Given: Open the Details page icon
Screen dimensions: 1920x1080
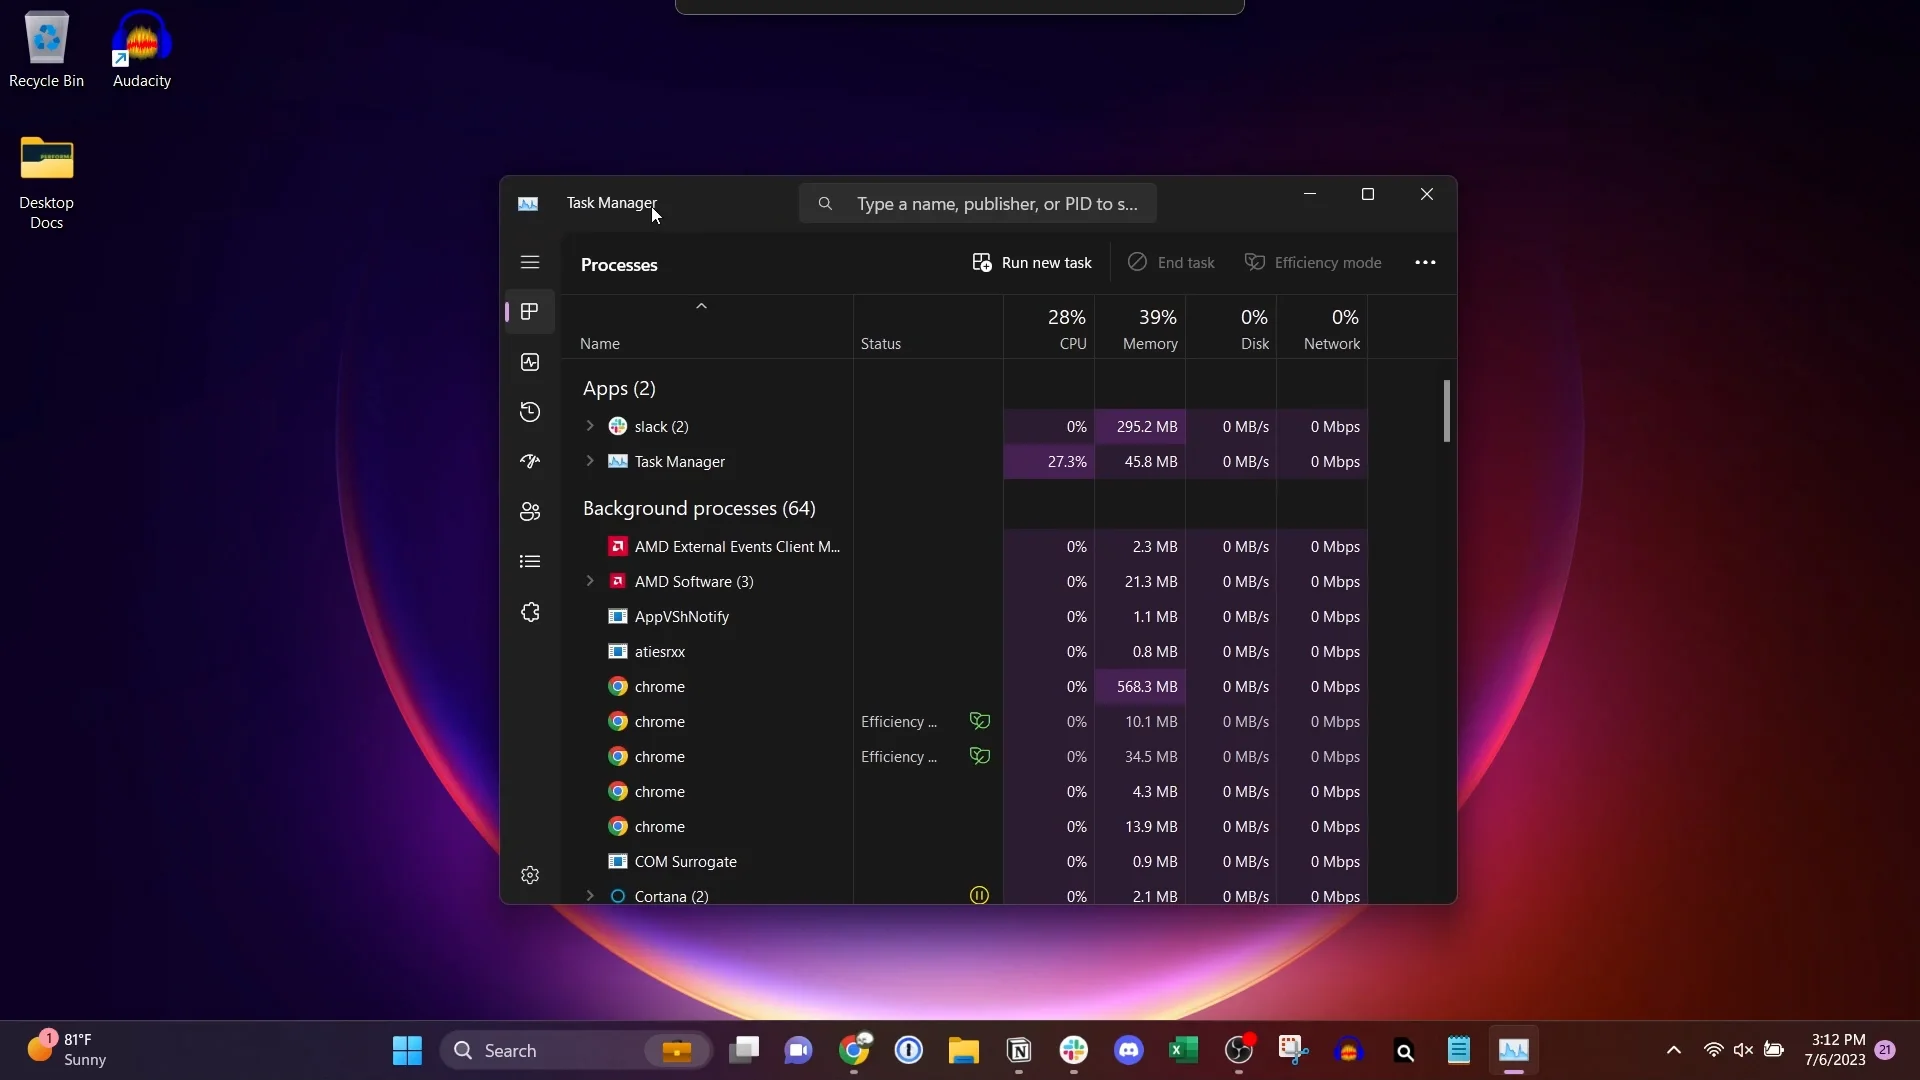Looking at the screenshot, I should pos(530,562).
